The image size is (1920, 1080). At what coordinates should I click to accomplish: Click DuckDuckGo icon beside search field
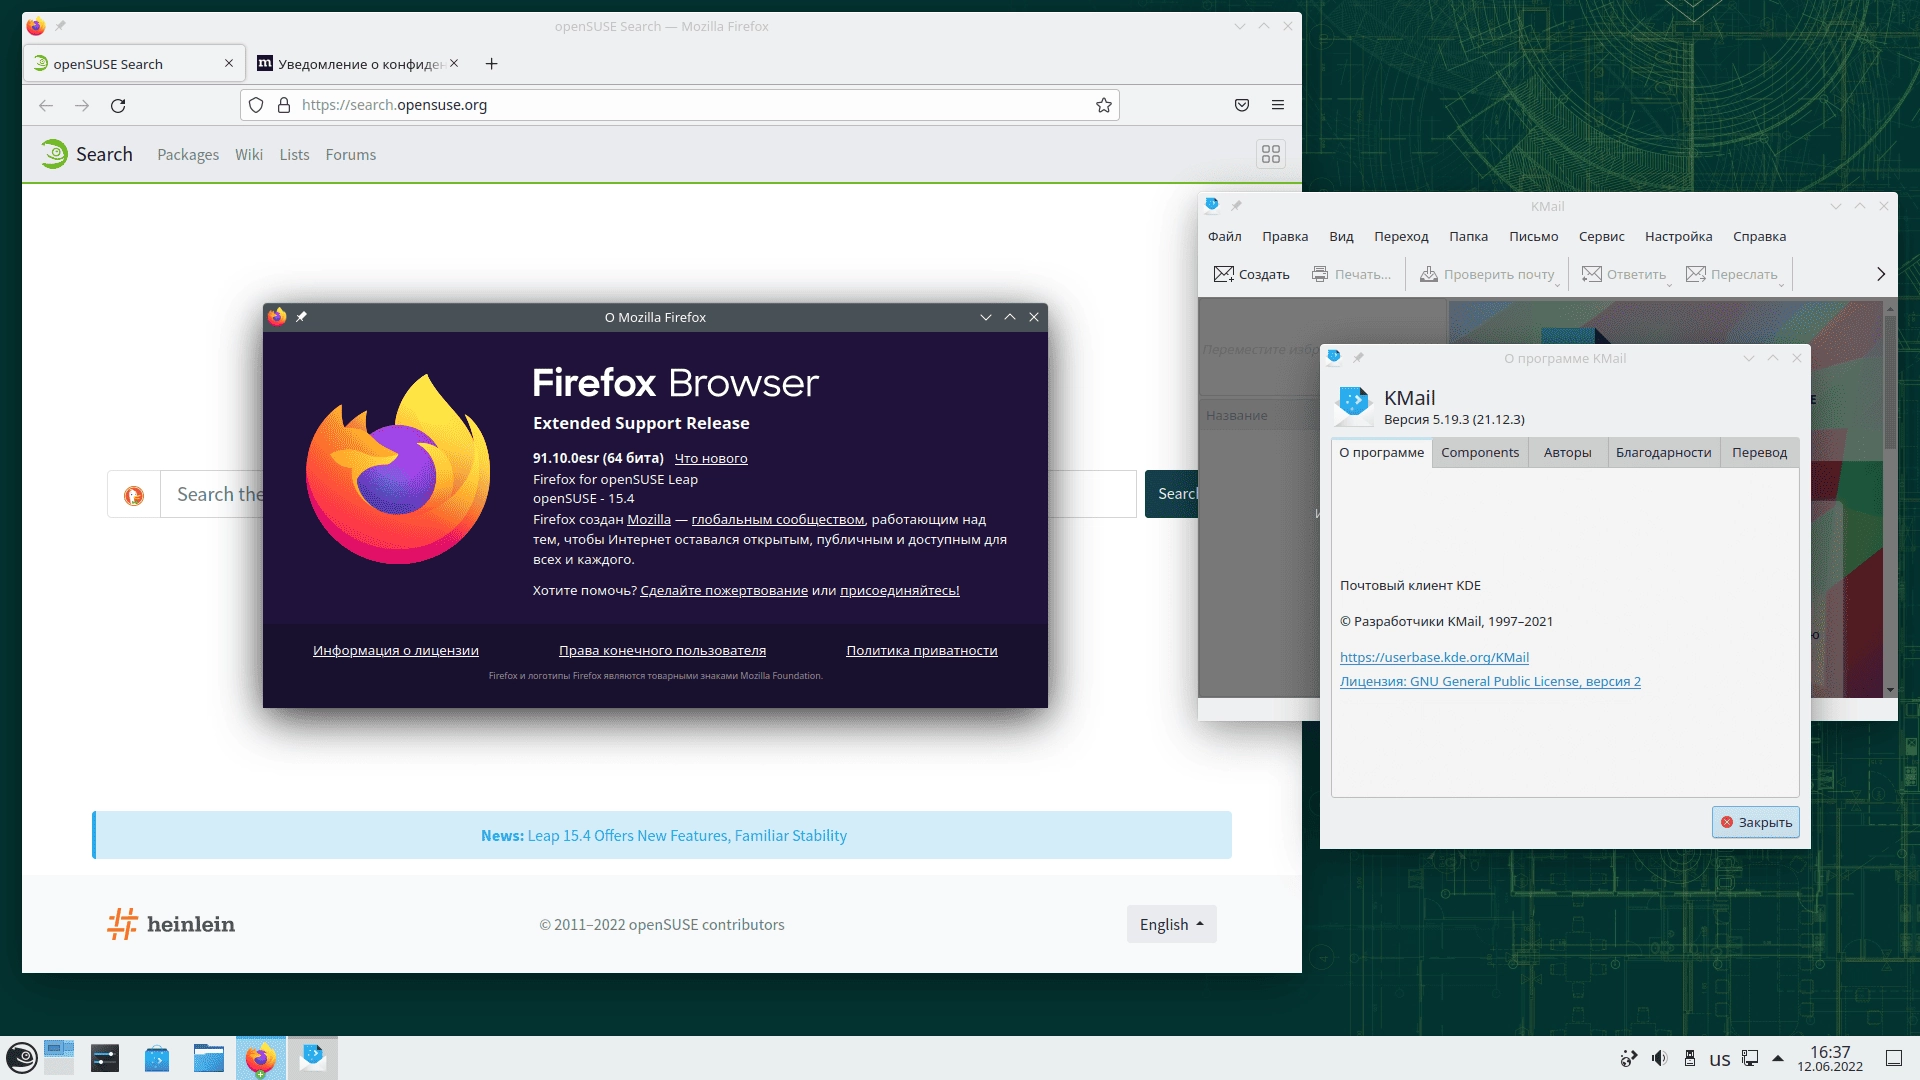pyautogui.click(x=134, y=495)
